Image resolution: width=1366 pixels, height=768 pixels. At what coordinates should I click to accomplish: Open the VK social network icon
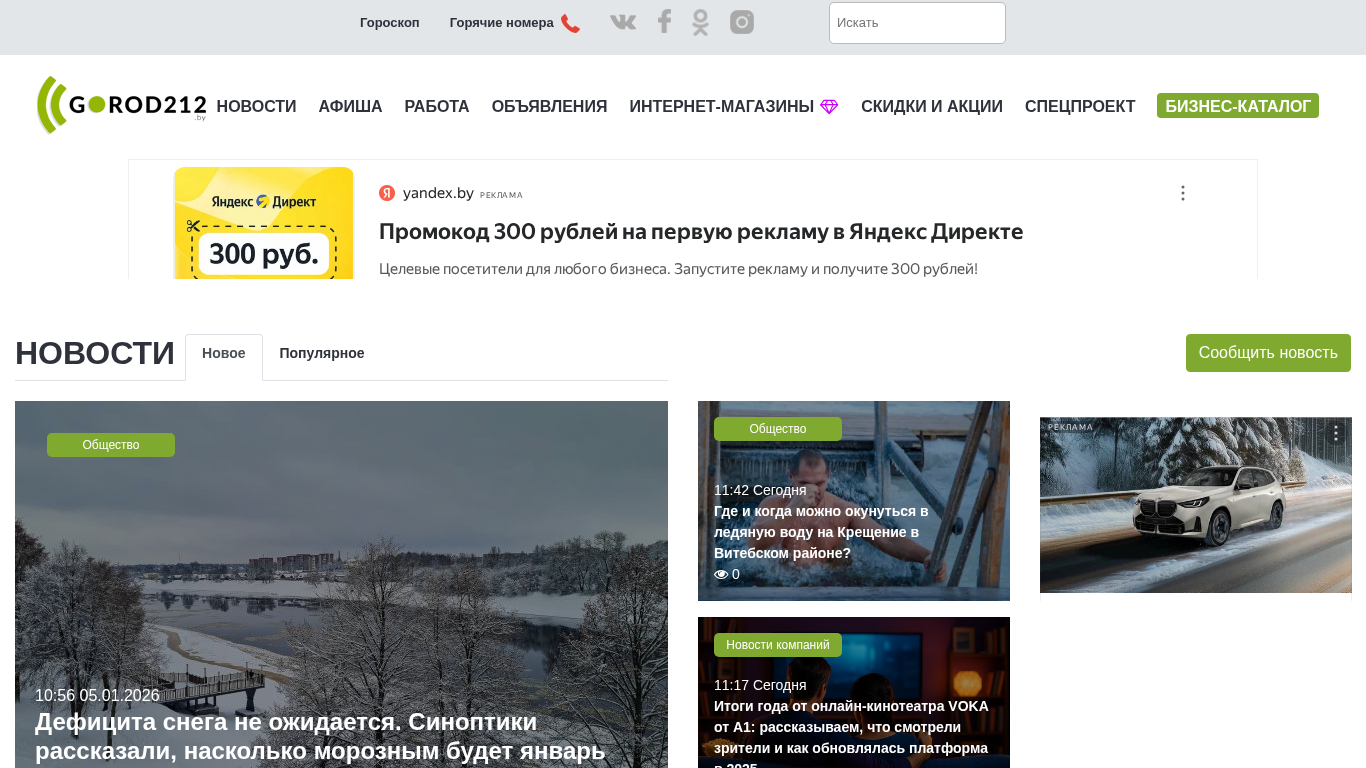coord(623,22)
